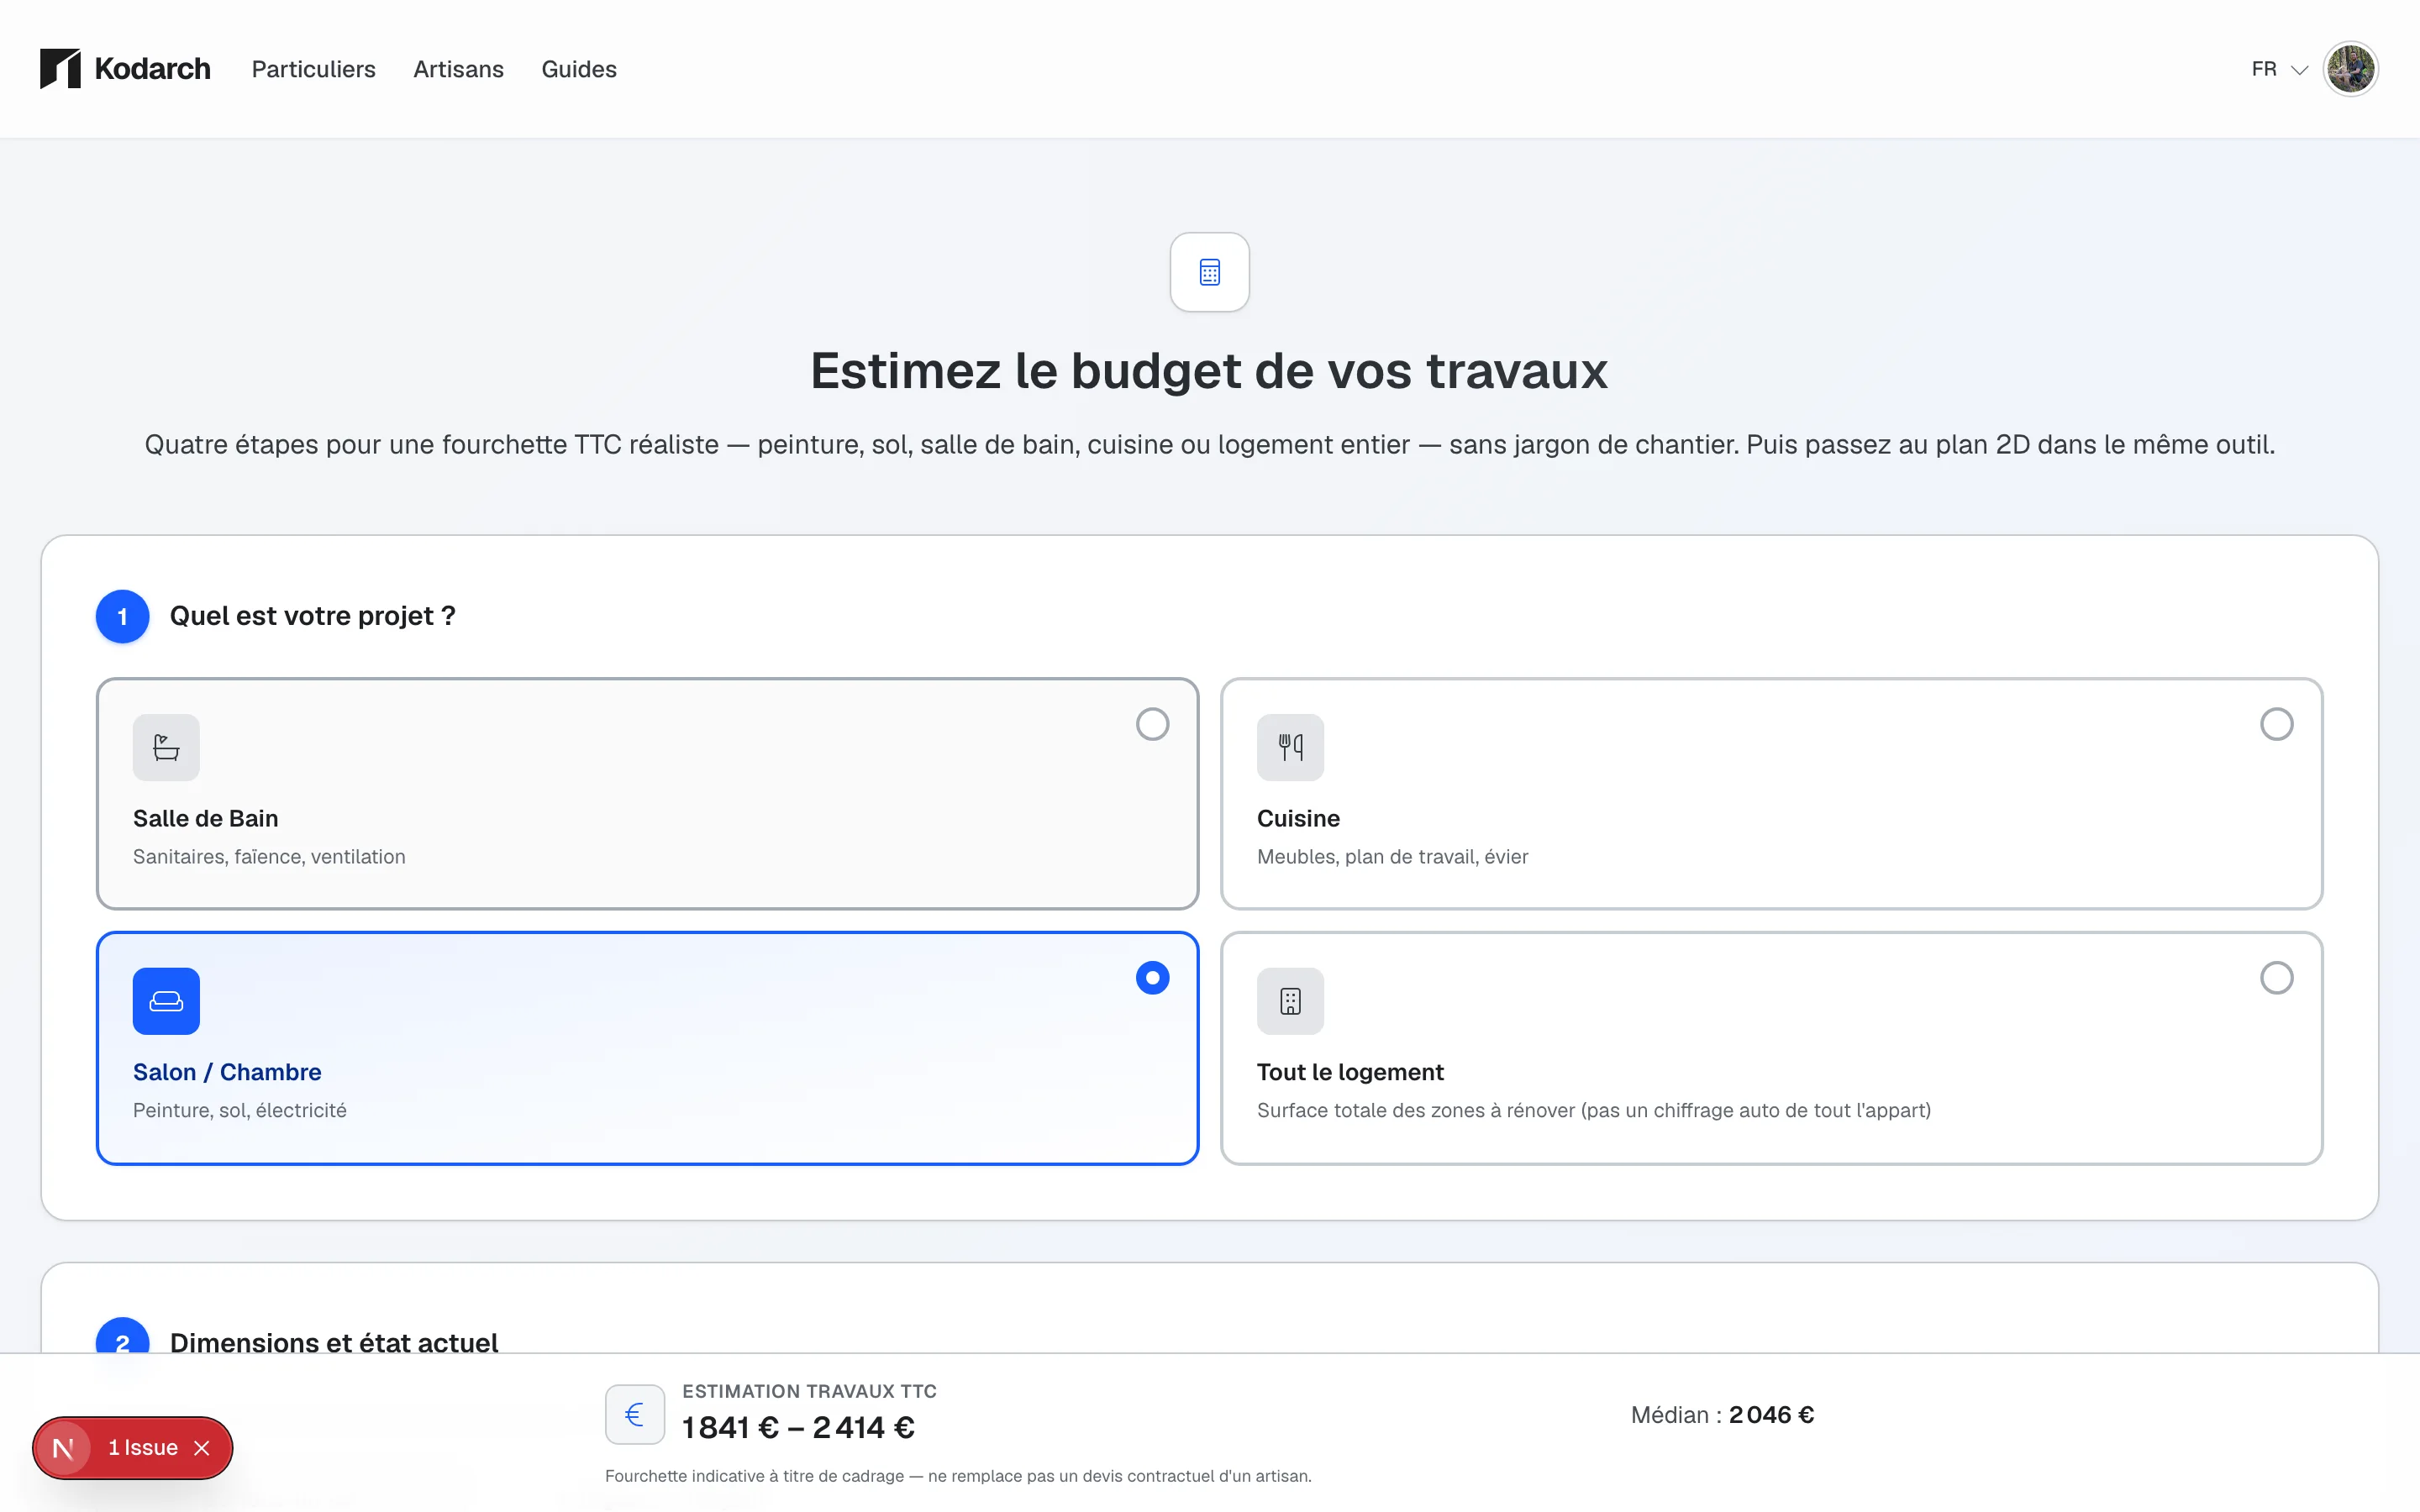Click "Meubles, plan de travail, évier" description

(1392, 857)
